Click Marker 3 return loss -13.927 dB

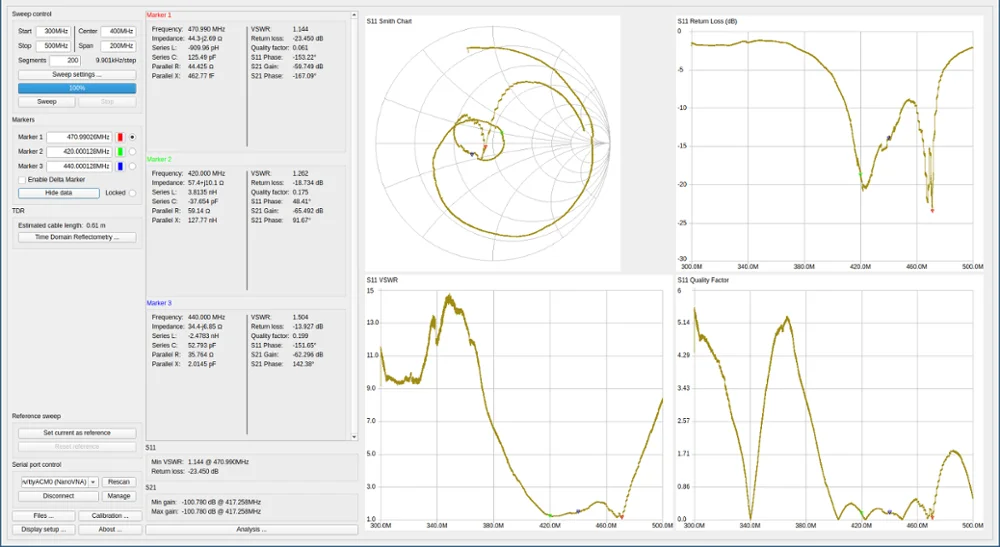pos(308,326)
